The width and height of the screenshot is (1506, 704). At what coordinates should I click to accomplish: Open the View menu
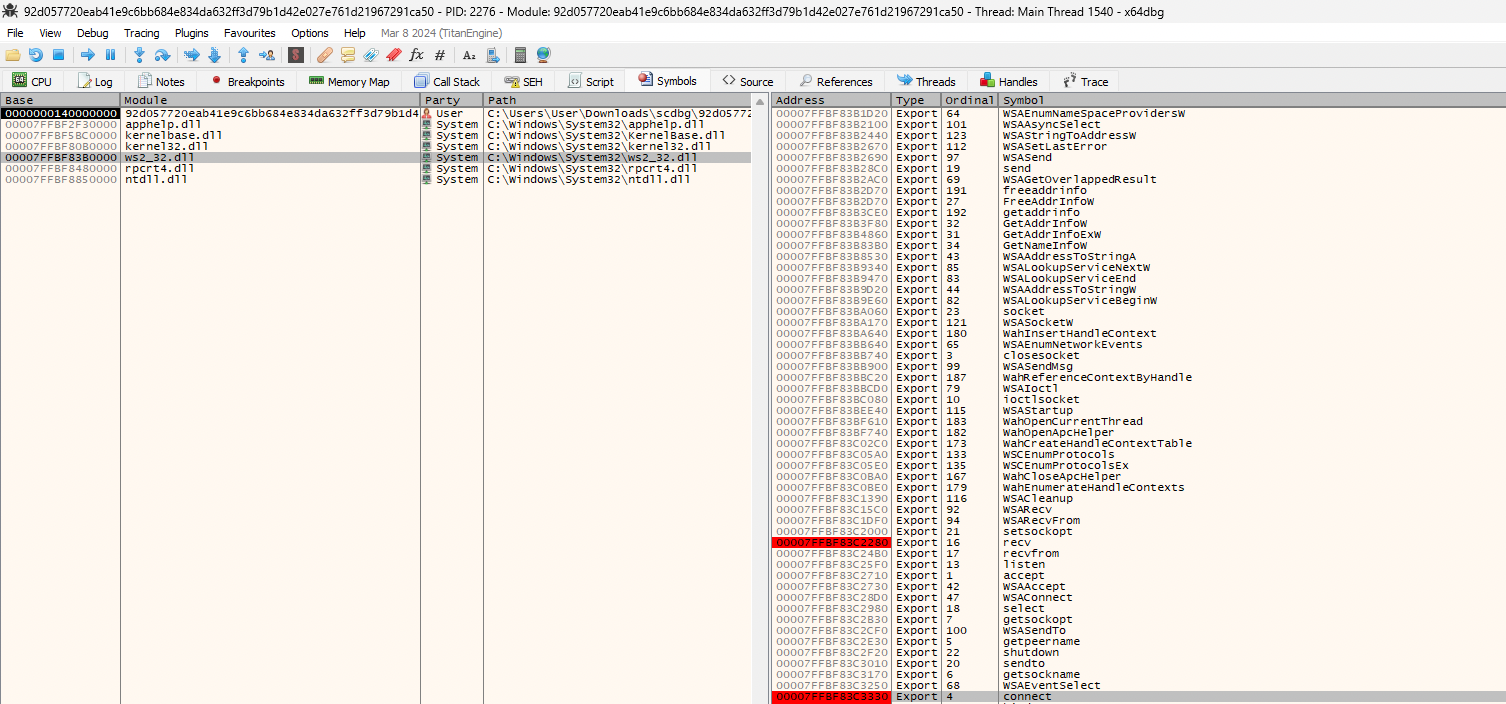(x=50, y=33)
